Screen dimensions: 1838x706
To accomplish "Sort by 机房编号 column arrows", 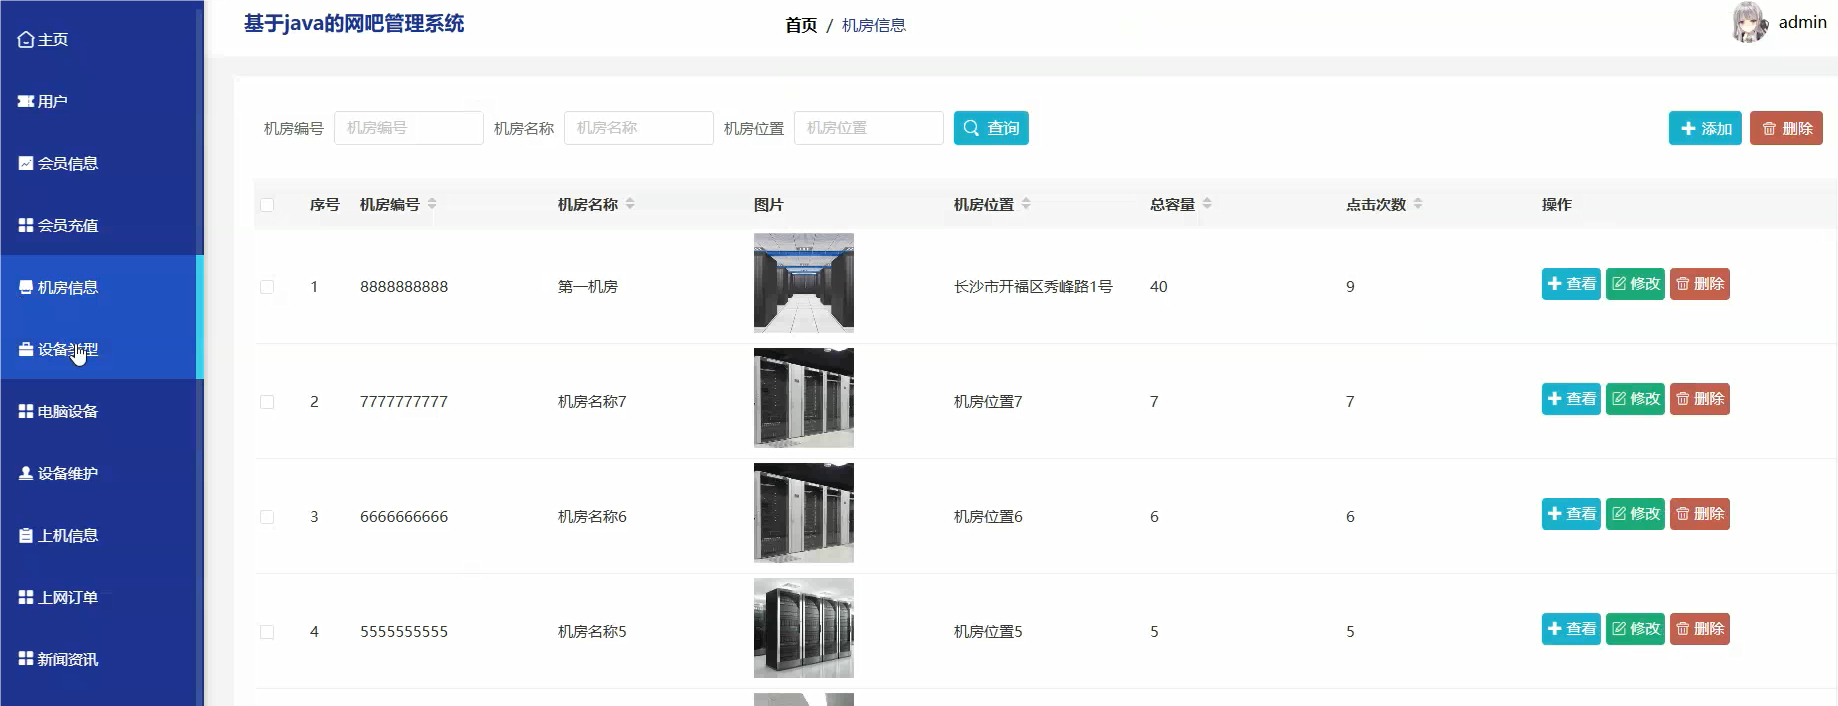I will [x=432, y=204].
